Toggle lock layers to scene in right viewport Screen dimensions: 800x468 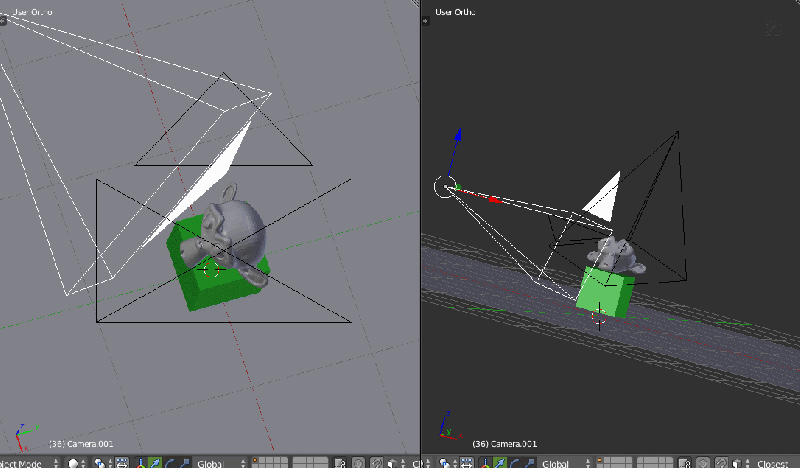click(x=684, y=463)
